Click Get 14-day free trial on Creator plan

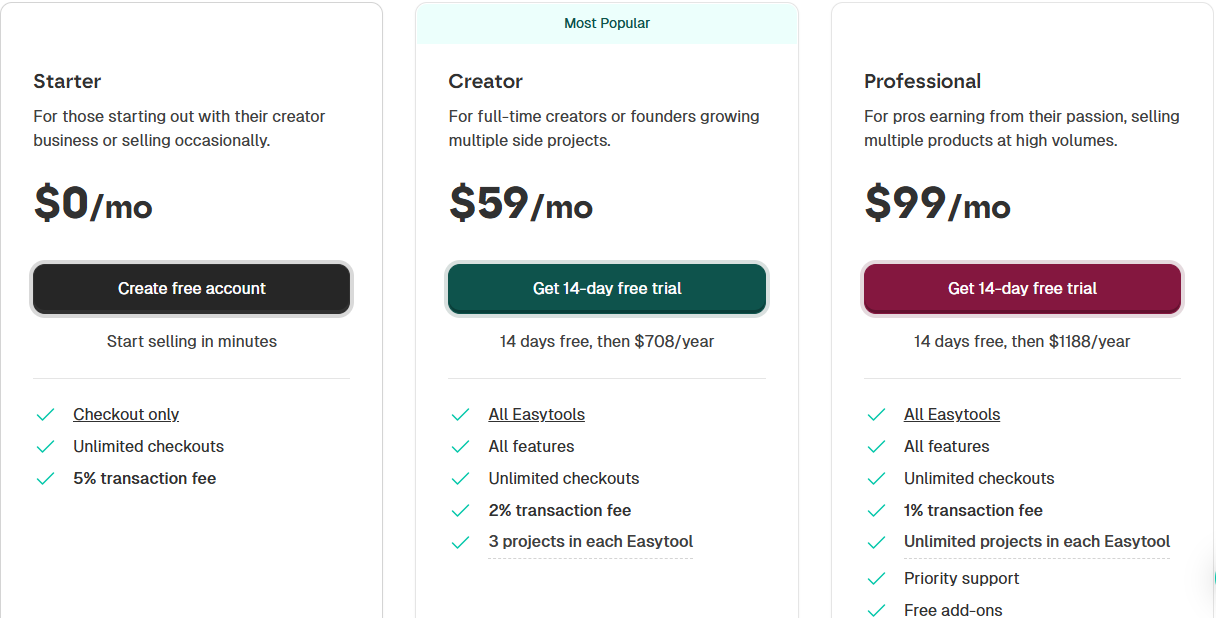606,288
